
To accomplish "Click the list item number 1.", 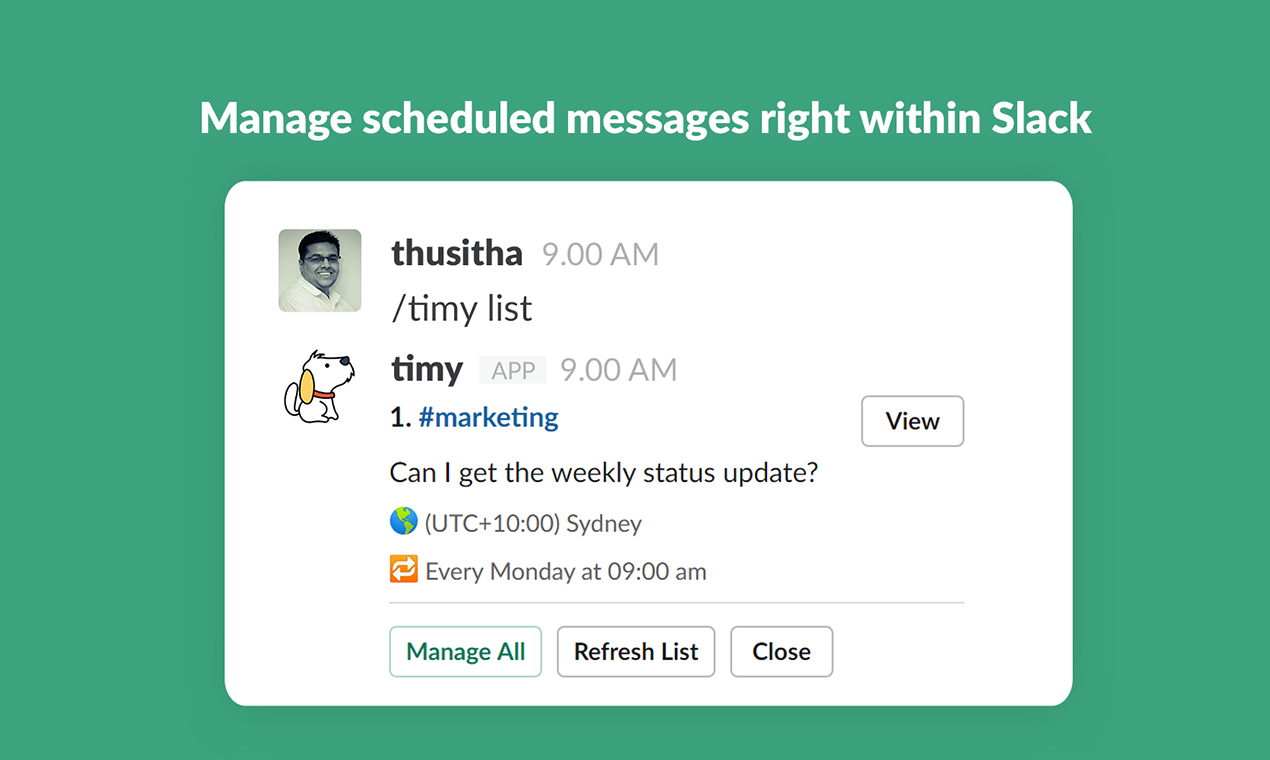I will [400, 418].
